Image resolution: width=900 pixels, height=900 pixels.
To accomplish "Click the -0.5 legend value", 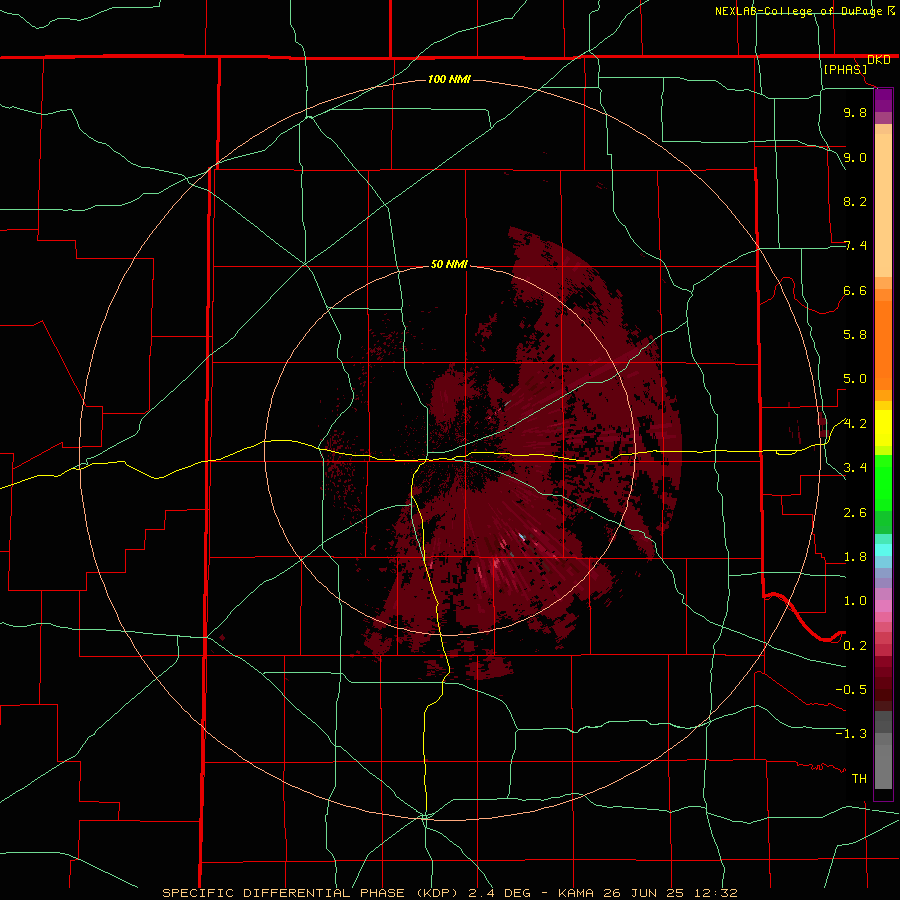I will click(851, 690).
